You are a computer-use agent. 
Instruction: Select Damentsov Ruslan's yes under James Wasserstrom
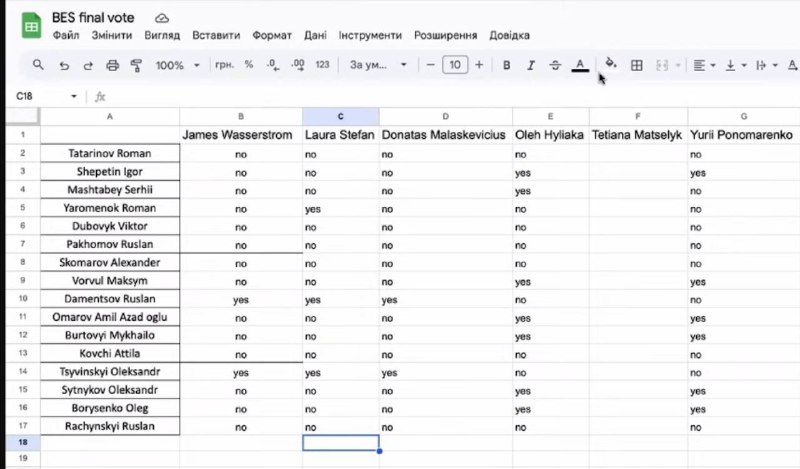point(241,299)
